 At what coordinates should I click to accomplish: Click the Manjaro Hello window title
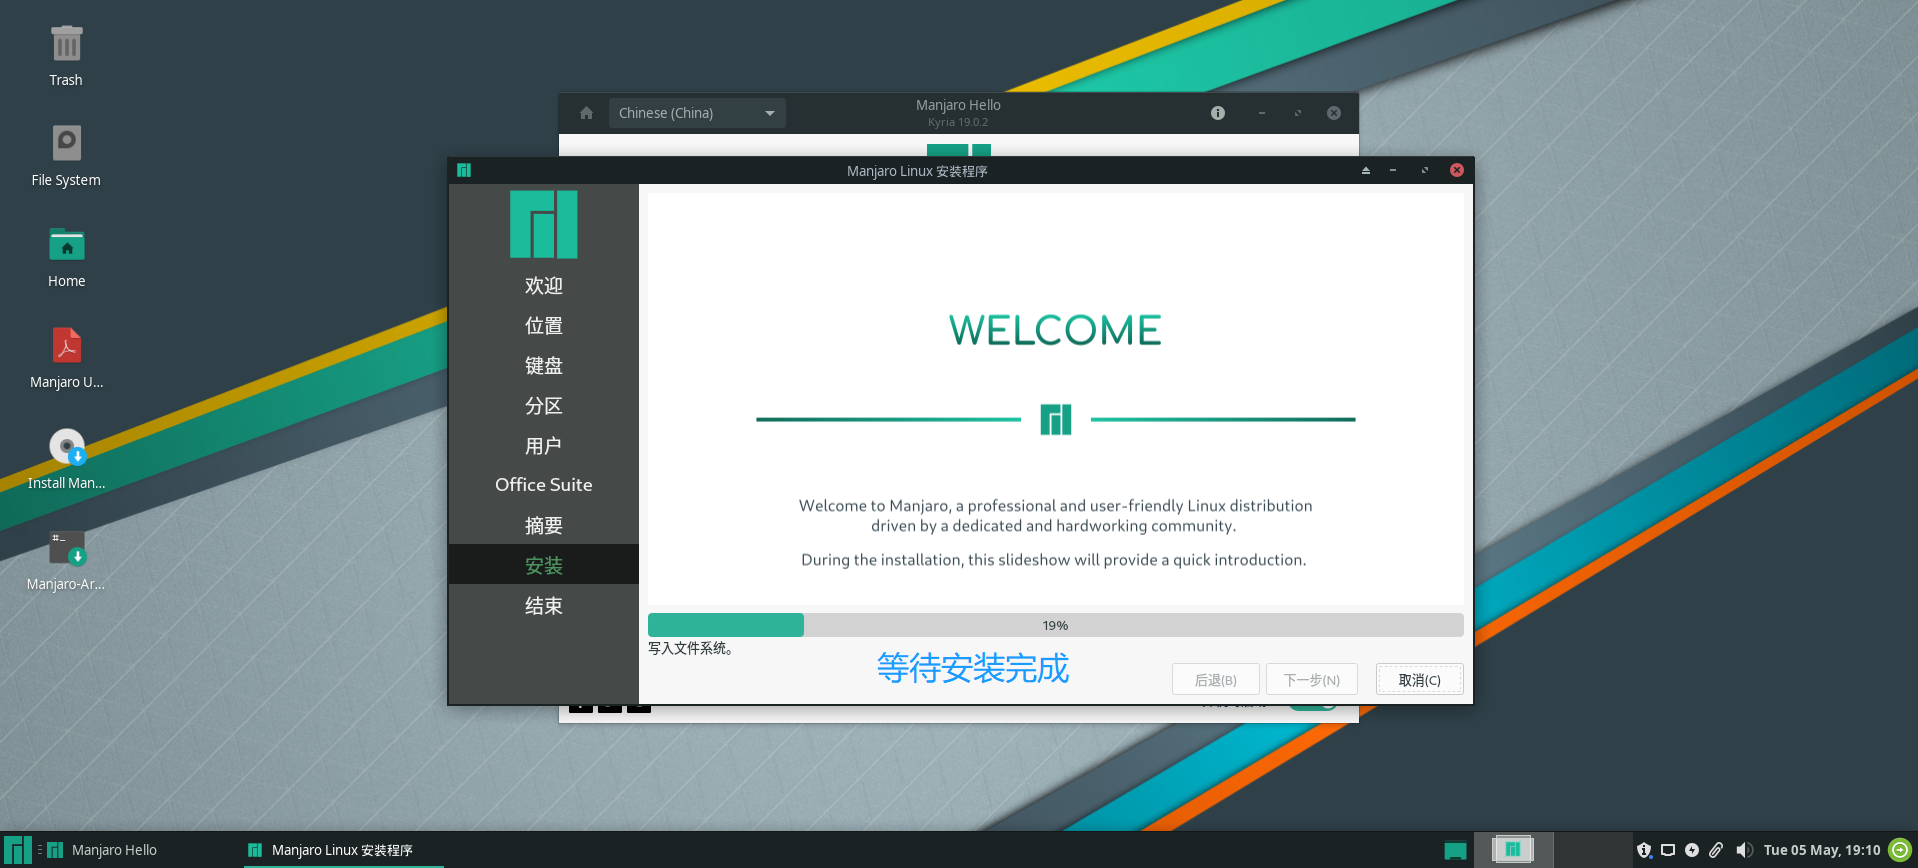(x=958, y=105)
